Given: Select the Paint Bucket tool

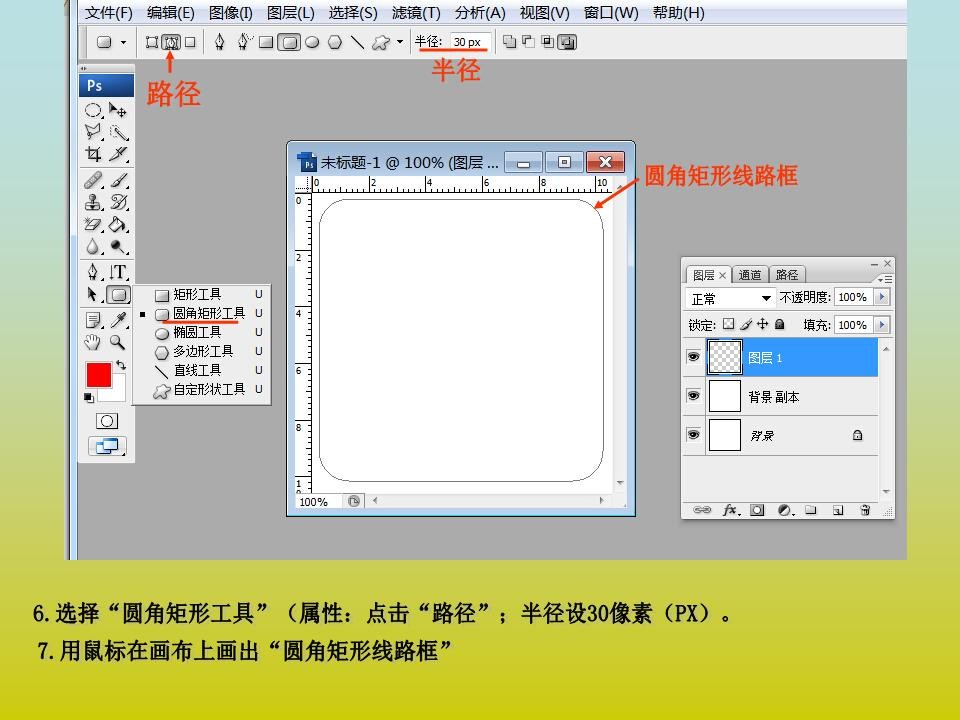Looking at the screenshot, I should tap(118, 225).
